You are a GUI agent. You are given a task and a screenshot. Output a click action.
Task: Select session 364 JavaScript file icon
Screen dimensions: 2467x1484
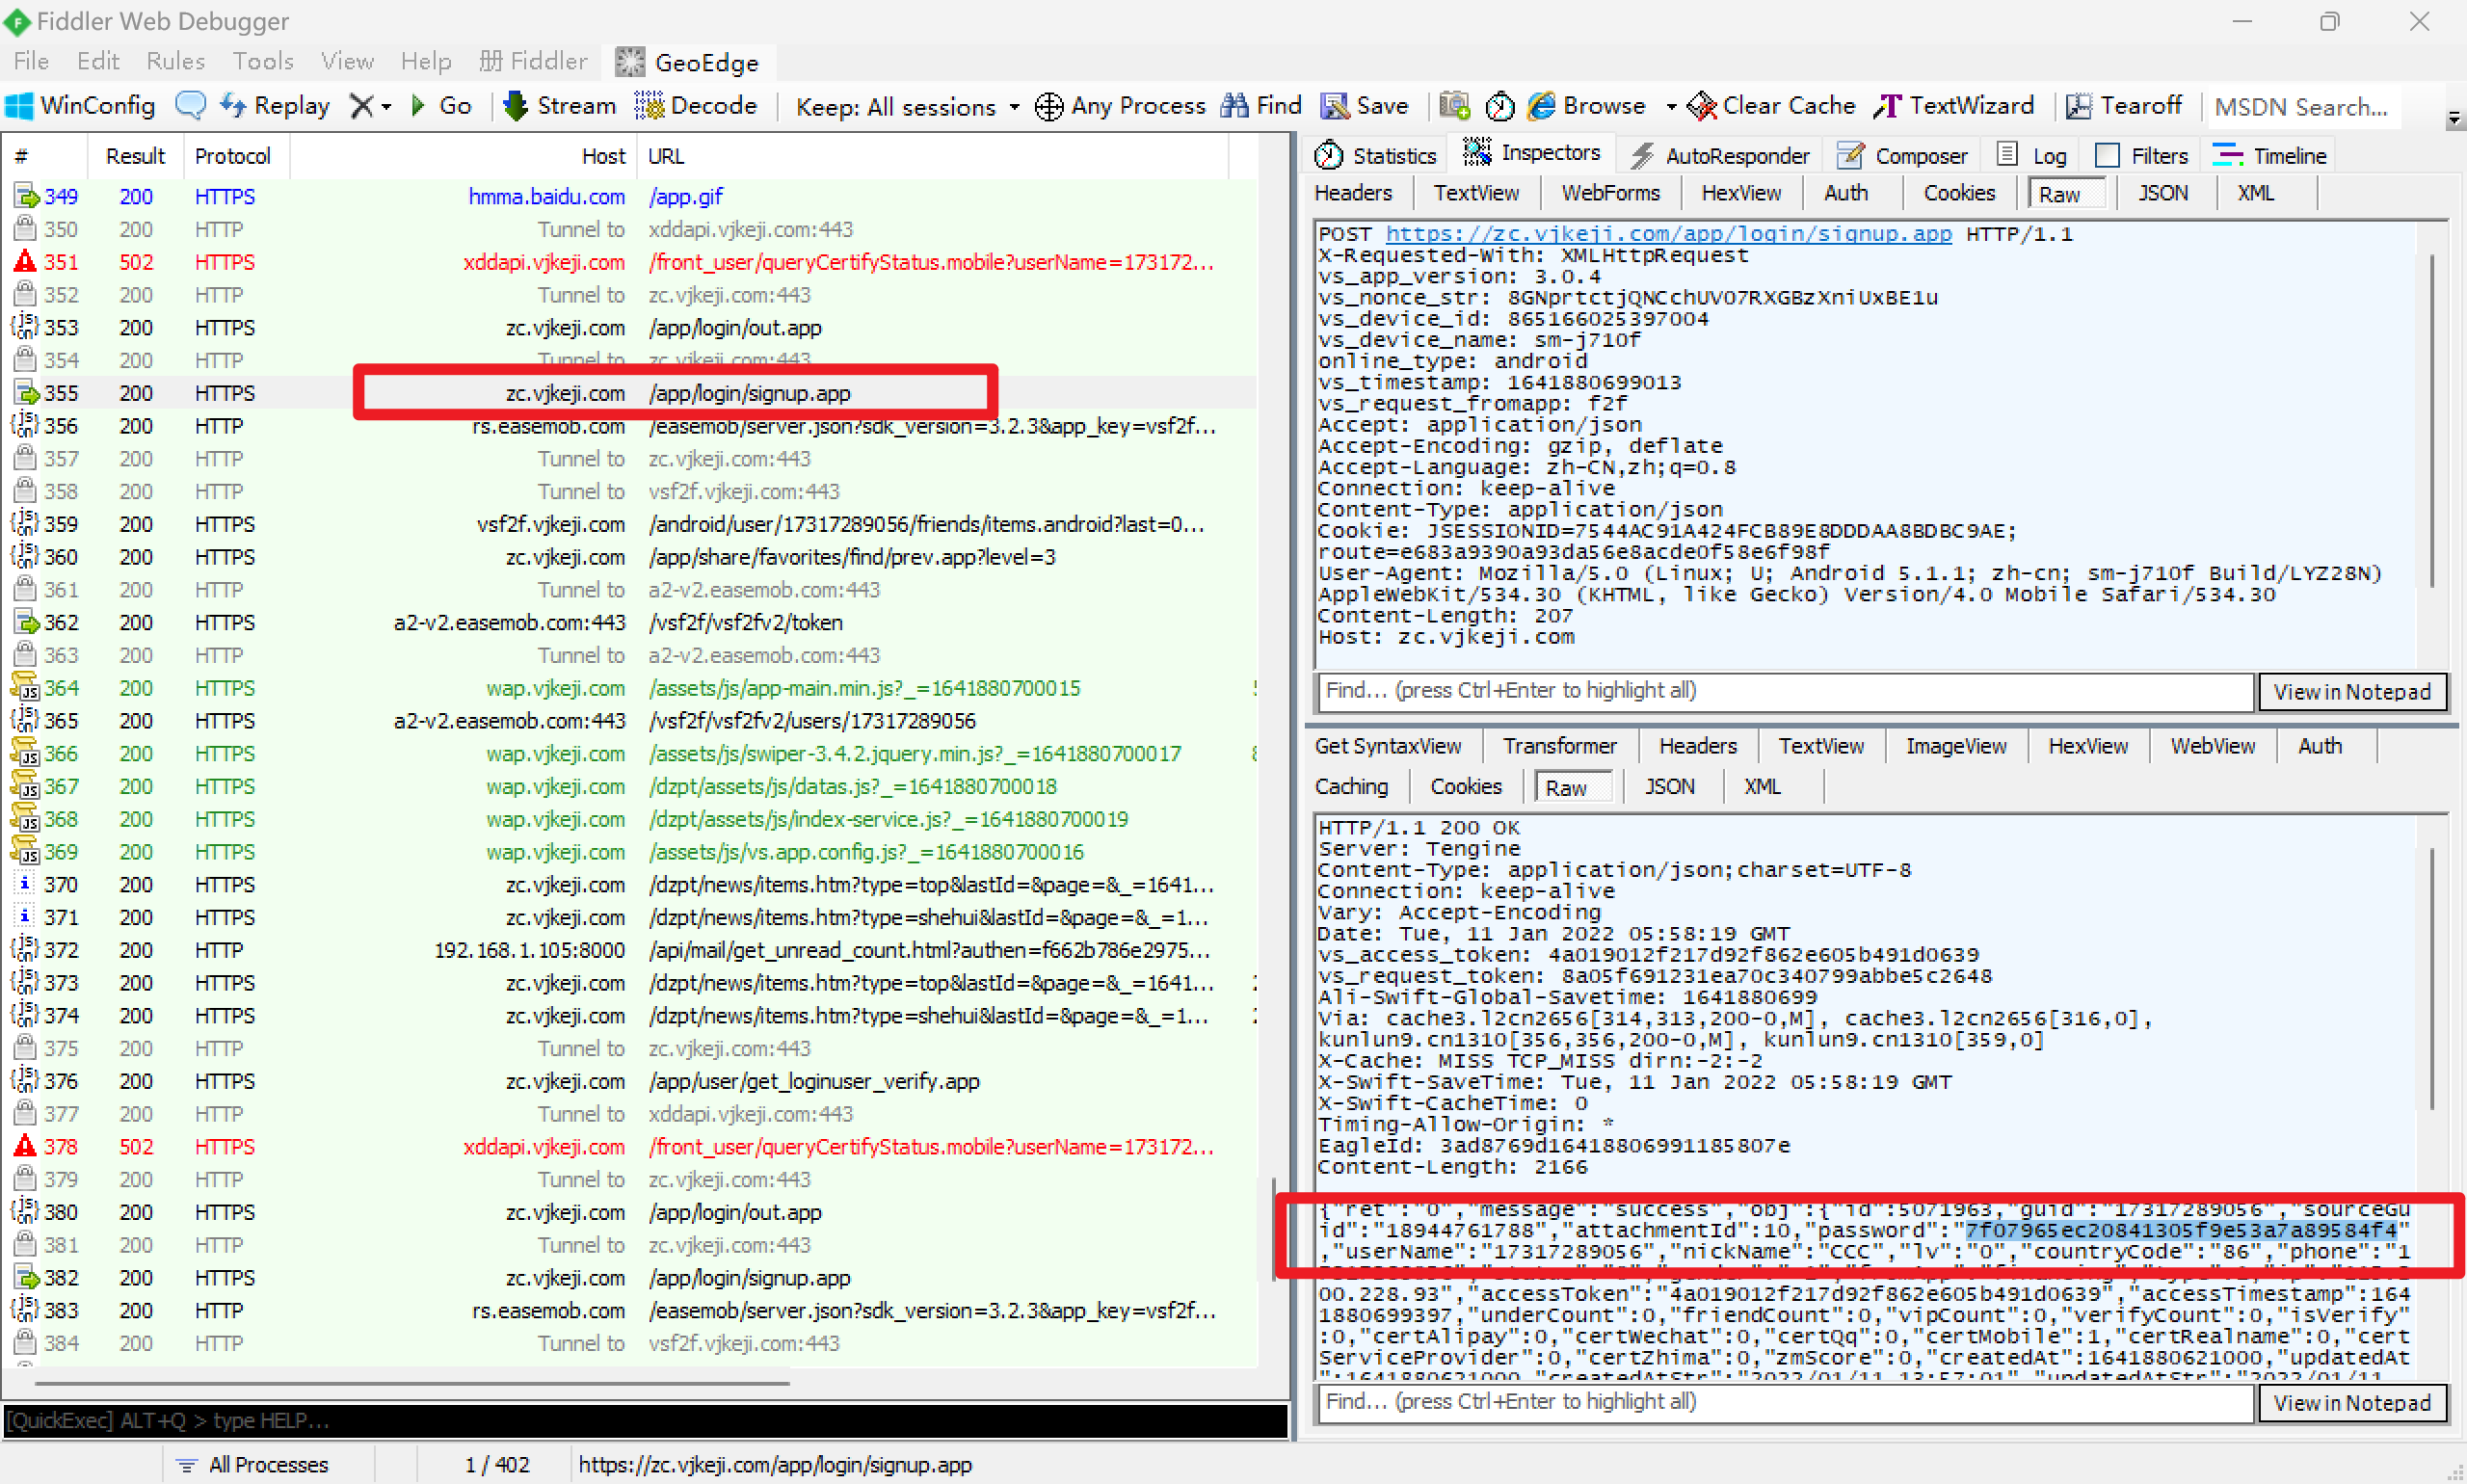24,688
